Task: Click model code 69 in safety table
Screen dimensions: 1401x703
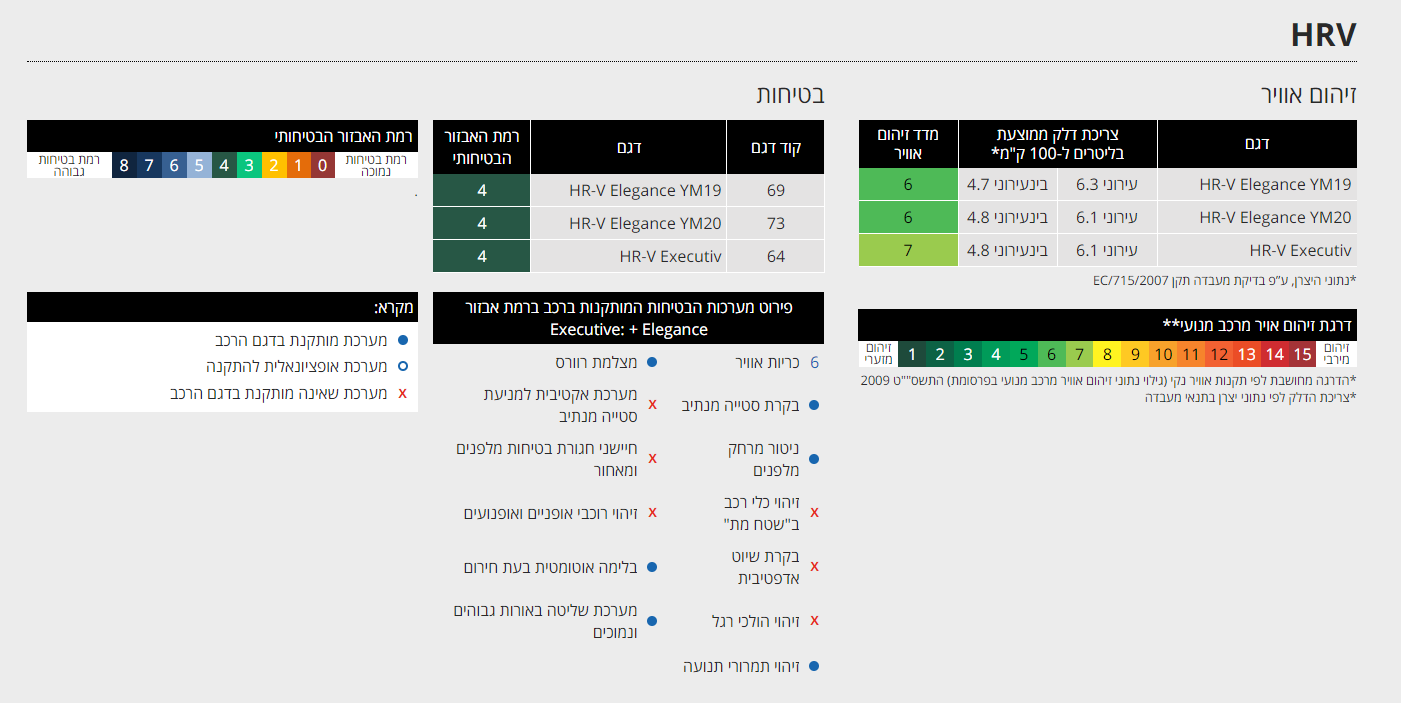Action: (776, 190)
